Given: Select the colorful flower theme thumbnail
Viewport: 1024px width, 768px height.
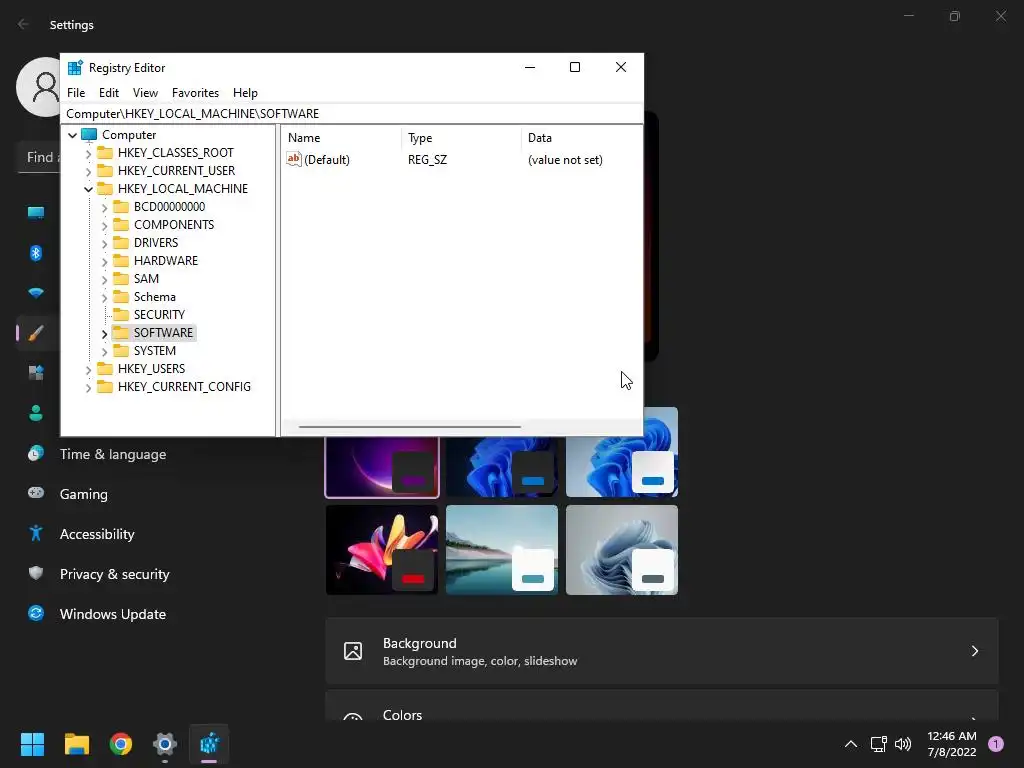Looking at the screenshot, I should coord(382,550).
